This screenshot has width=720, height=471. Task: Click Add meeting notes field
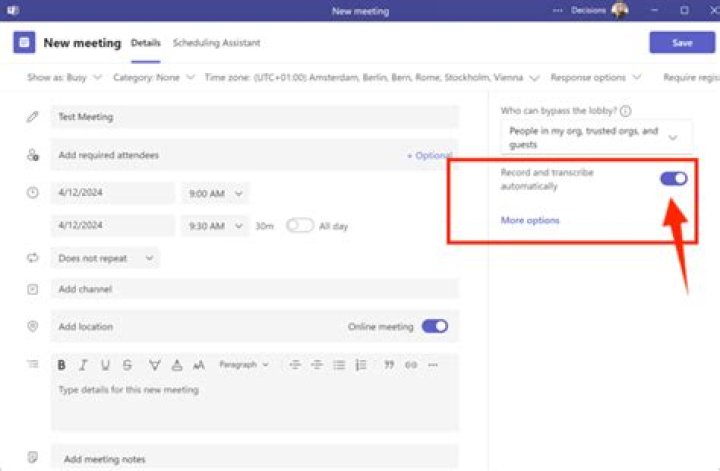255,458
